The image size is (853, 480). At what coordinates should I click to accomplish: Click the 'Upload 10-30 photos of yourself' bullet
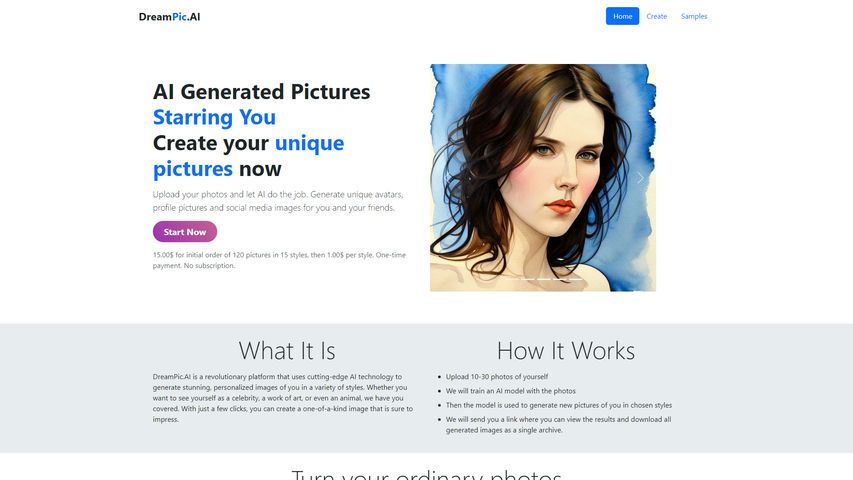tap(497, 377)
